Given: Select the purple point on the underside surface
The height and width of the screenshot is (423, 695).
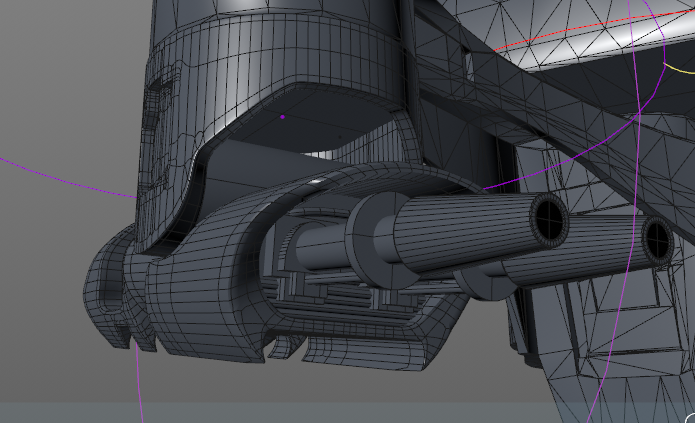Looking at the screenshot, I should point(283,117).
